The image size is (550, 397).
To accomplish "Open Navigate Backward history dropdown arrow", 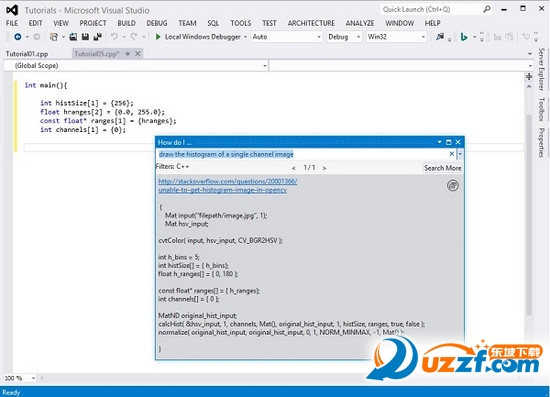I will [27, 37].
